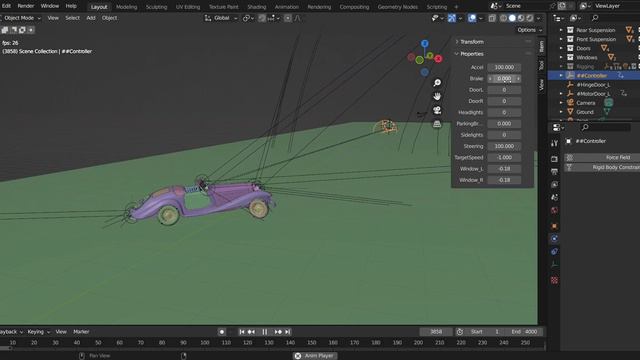Viewport: 640px width, 360px height.
Task: Select wireframe viewport shading mode
Action: pyautogui.click(x=504, y=18)
